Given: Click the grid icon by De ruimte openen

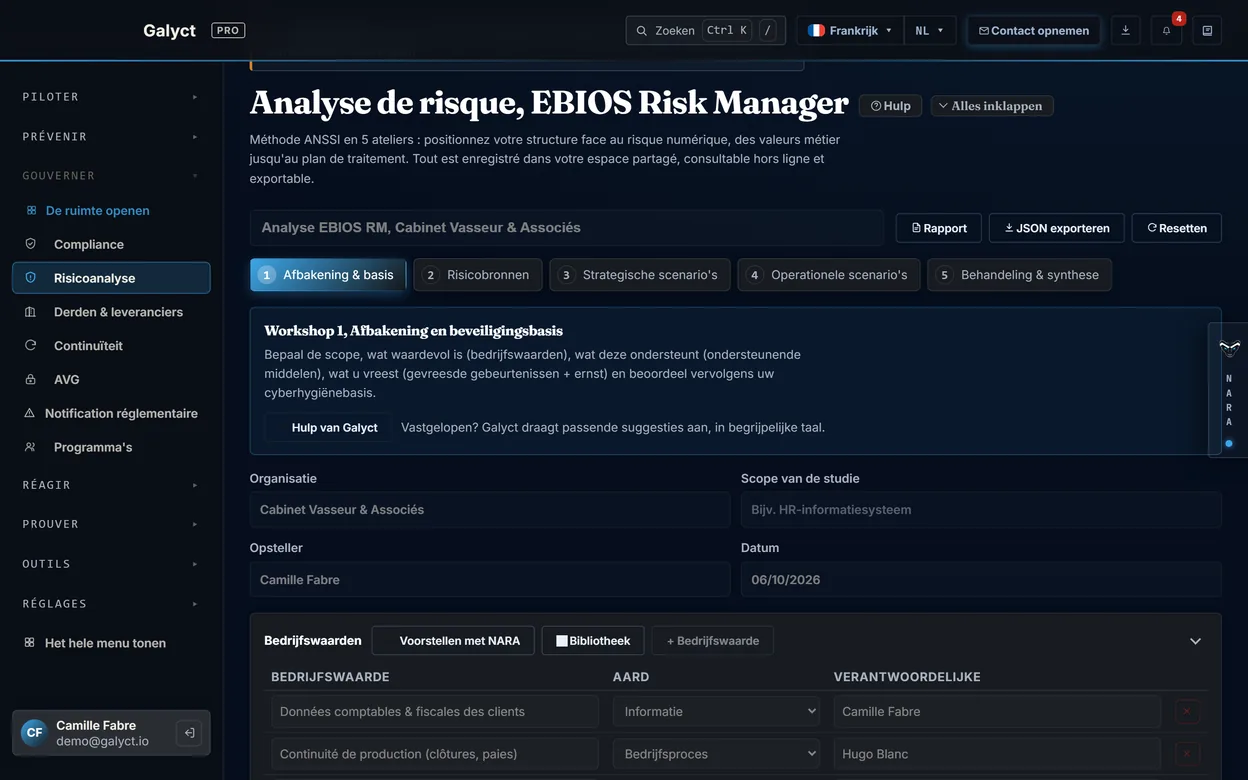Looking at the screenshot, I should [31, 211].
